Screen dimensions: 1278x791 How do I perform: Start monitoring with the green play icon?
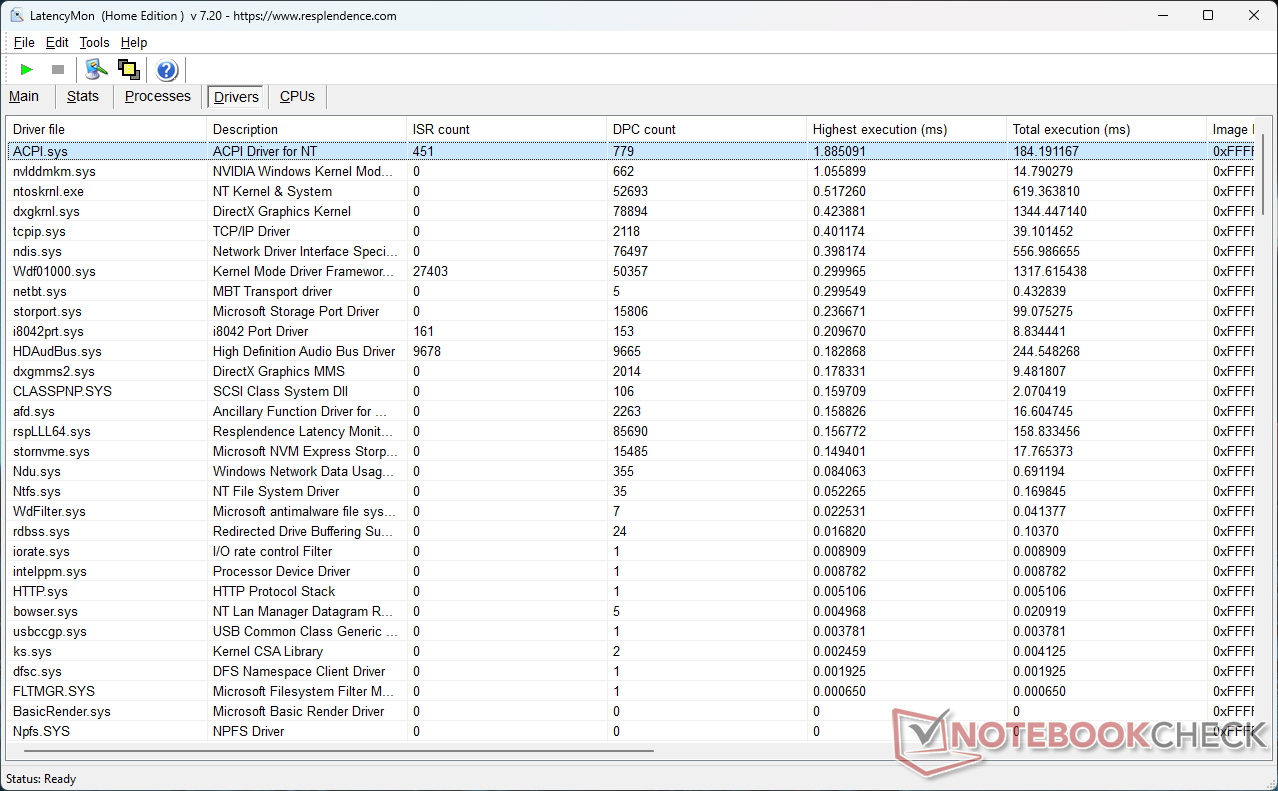27,69
